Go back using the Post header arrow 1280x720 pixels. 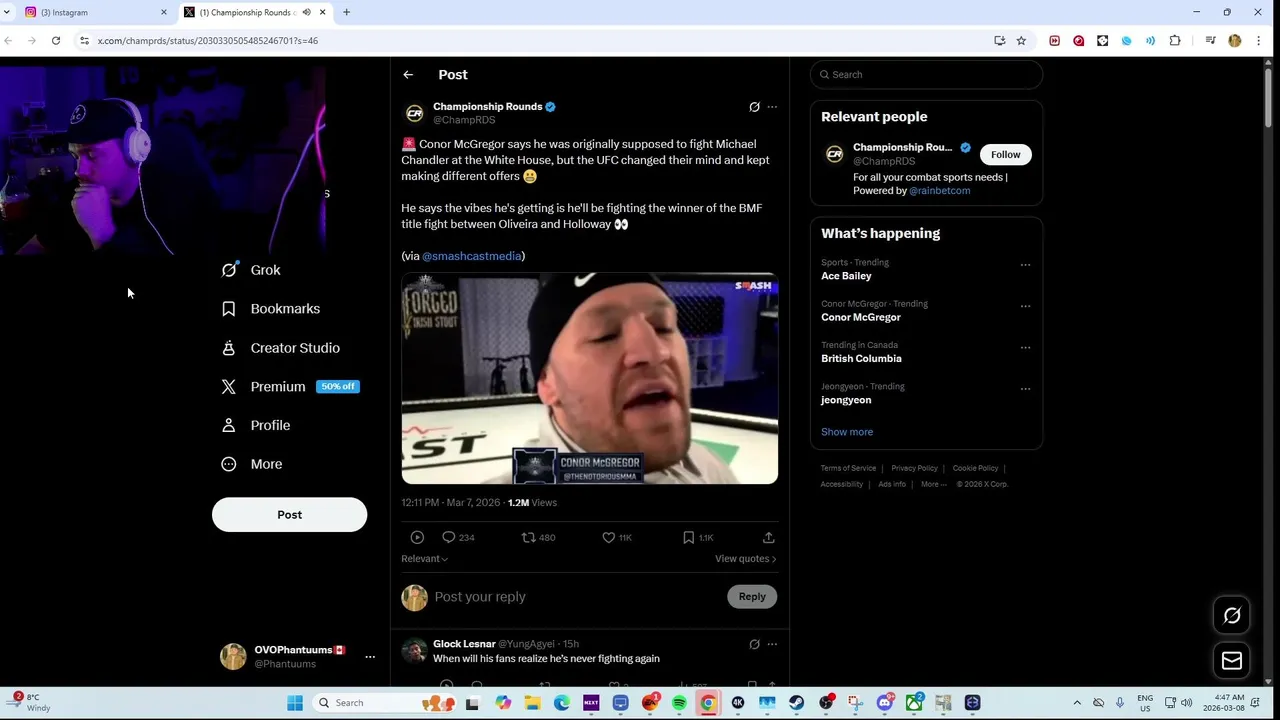pyautogui.click(x=408, y=75)
